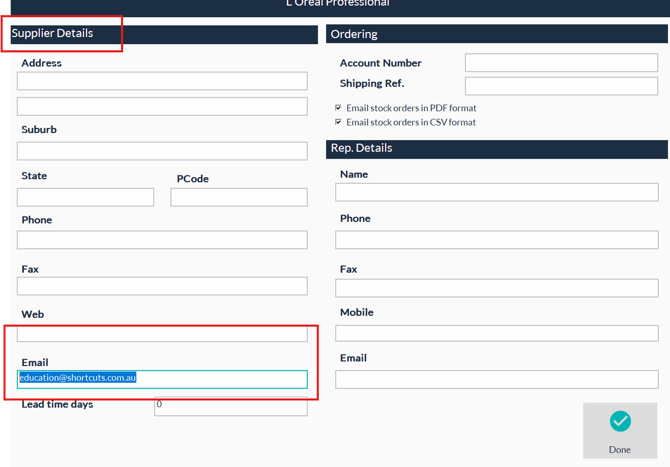Viewport: 670px width, 467px height.
Task: Click the Account Number field
Action: (561, 63)
